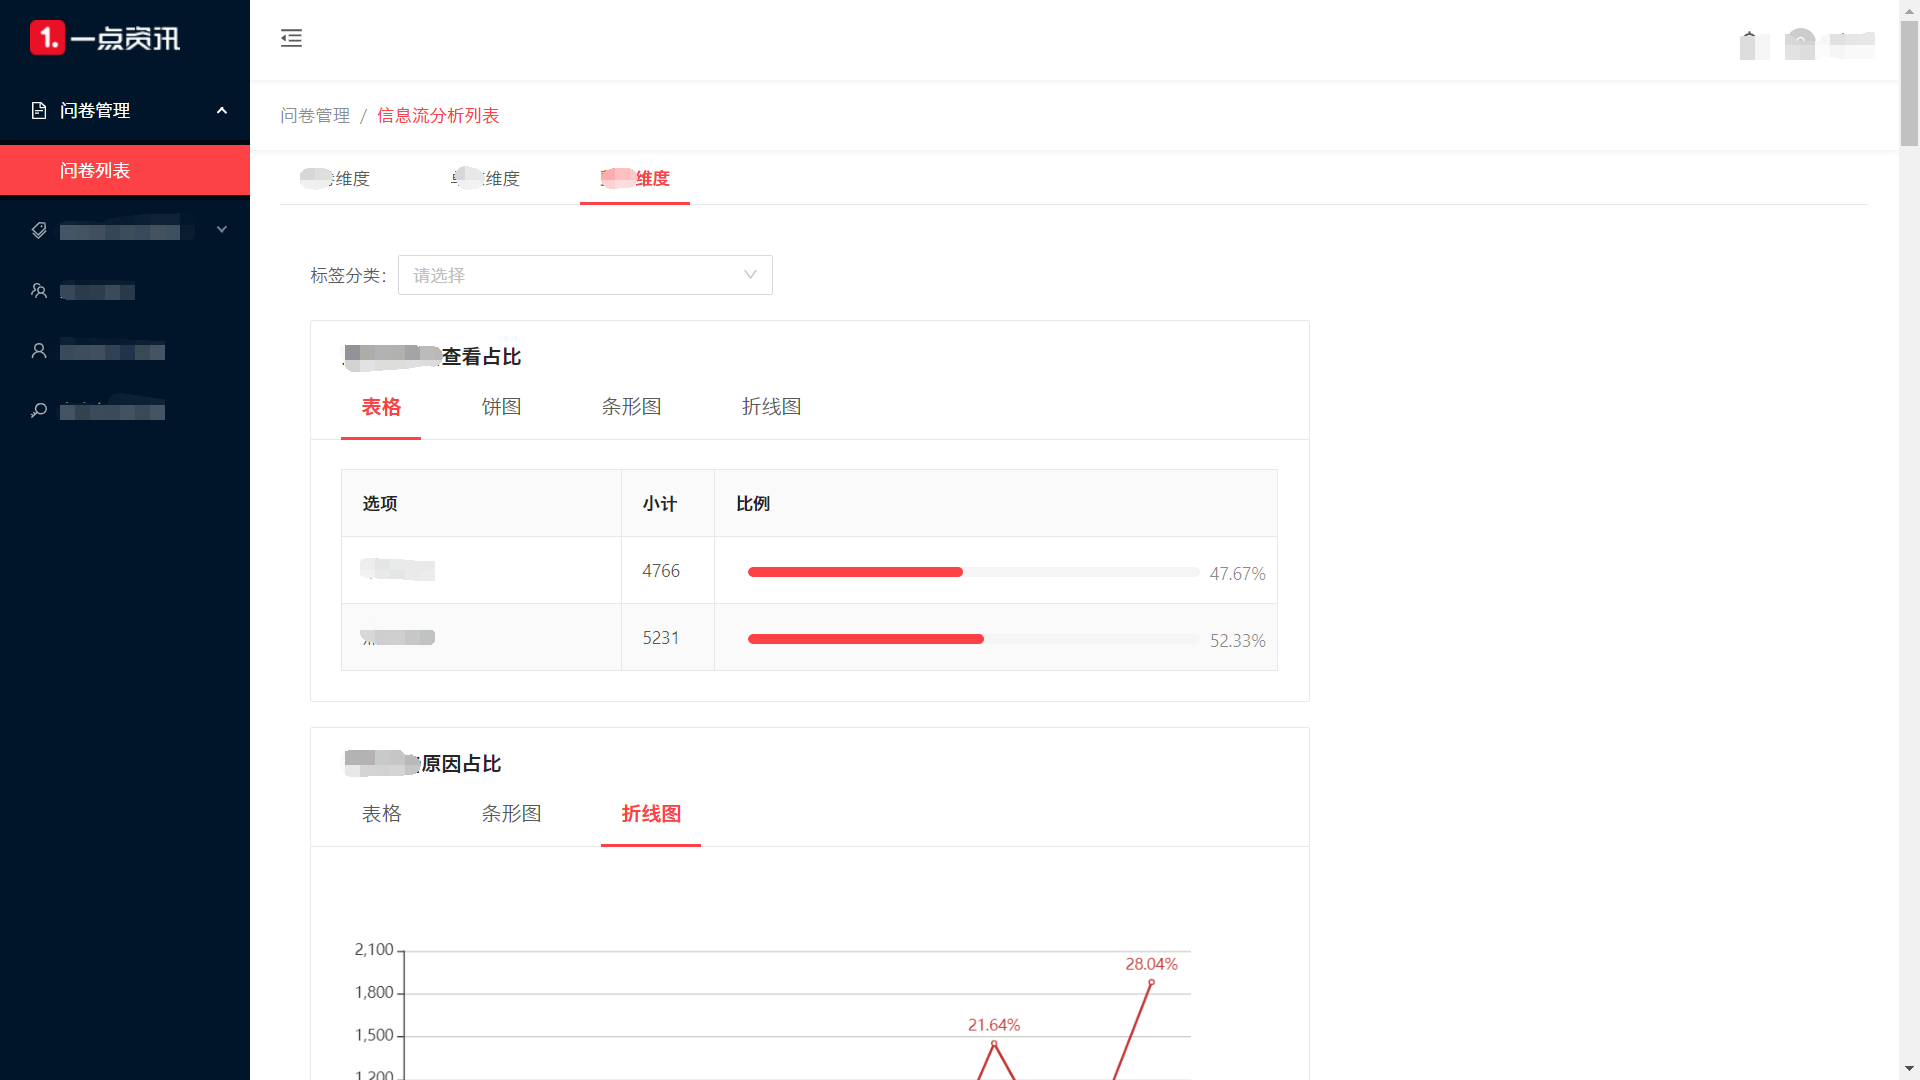Click the 52.33% progress bar
1920x1080 pixels.
point(973,639)
